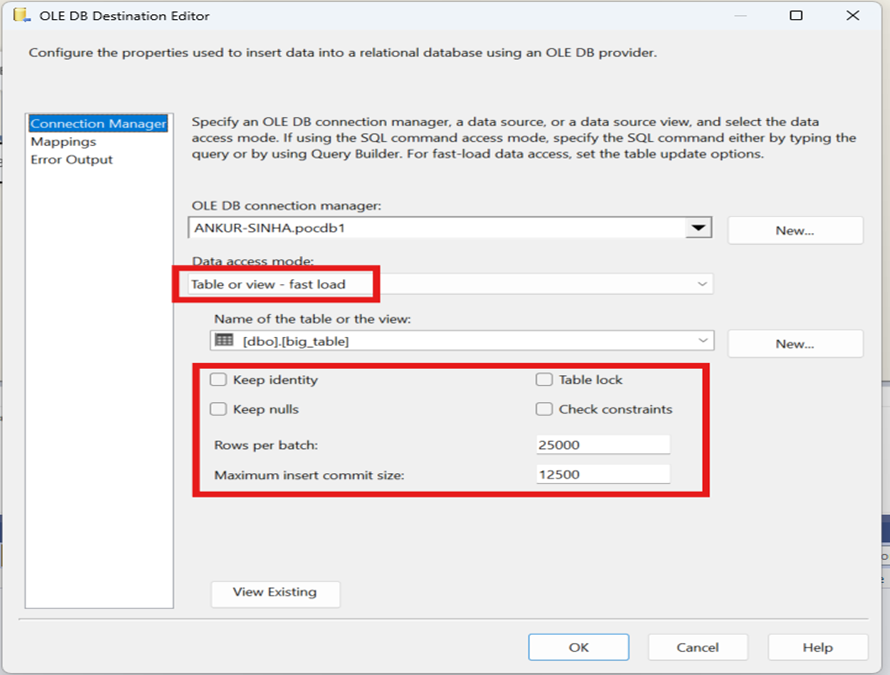Switch to the Mappings page

[63, 142]
